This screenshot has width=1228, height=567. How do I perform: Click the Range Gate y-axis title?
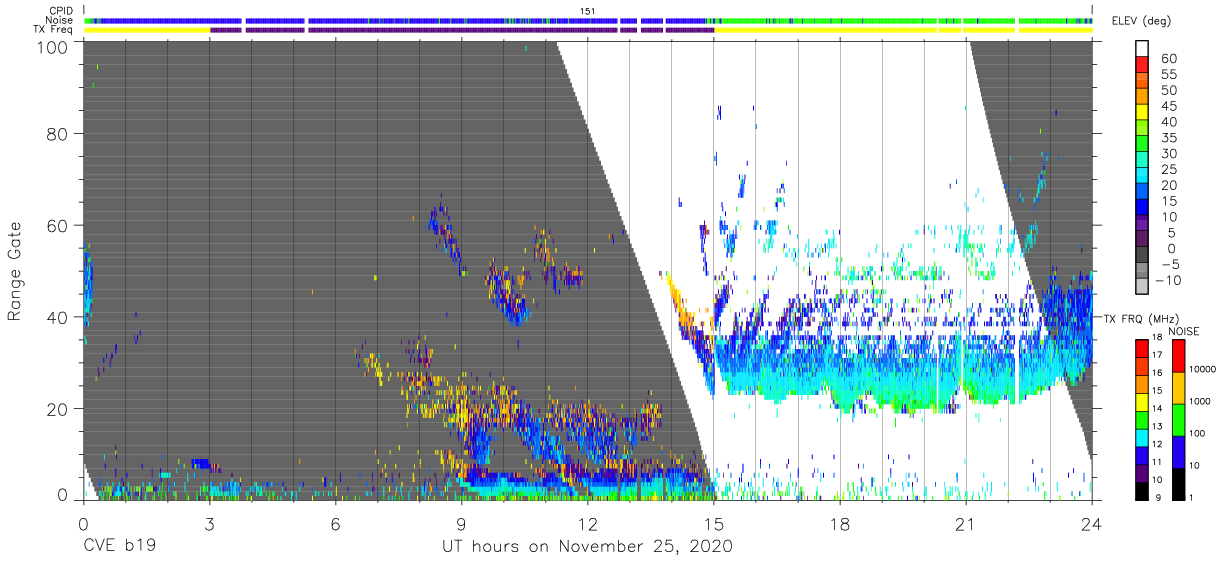(15, 270)
